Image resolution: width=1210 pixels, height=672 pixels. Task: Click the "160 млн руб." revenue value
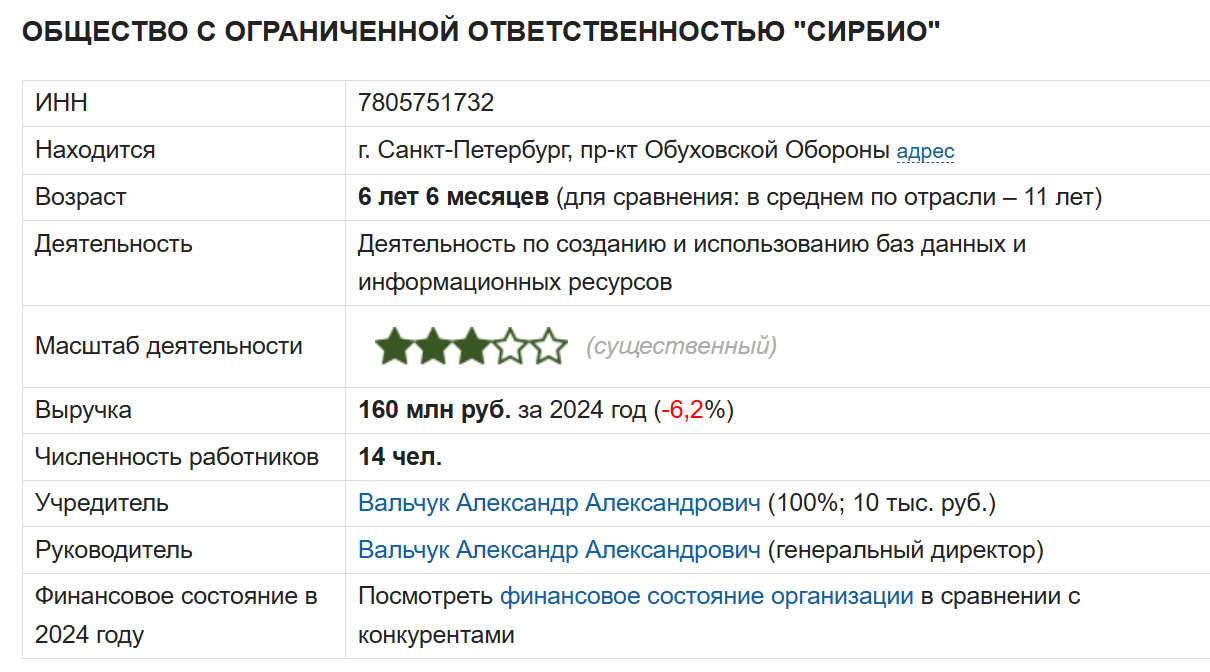434,410
